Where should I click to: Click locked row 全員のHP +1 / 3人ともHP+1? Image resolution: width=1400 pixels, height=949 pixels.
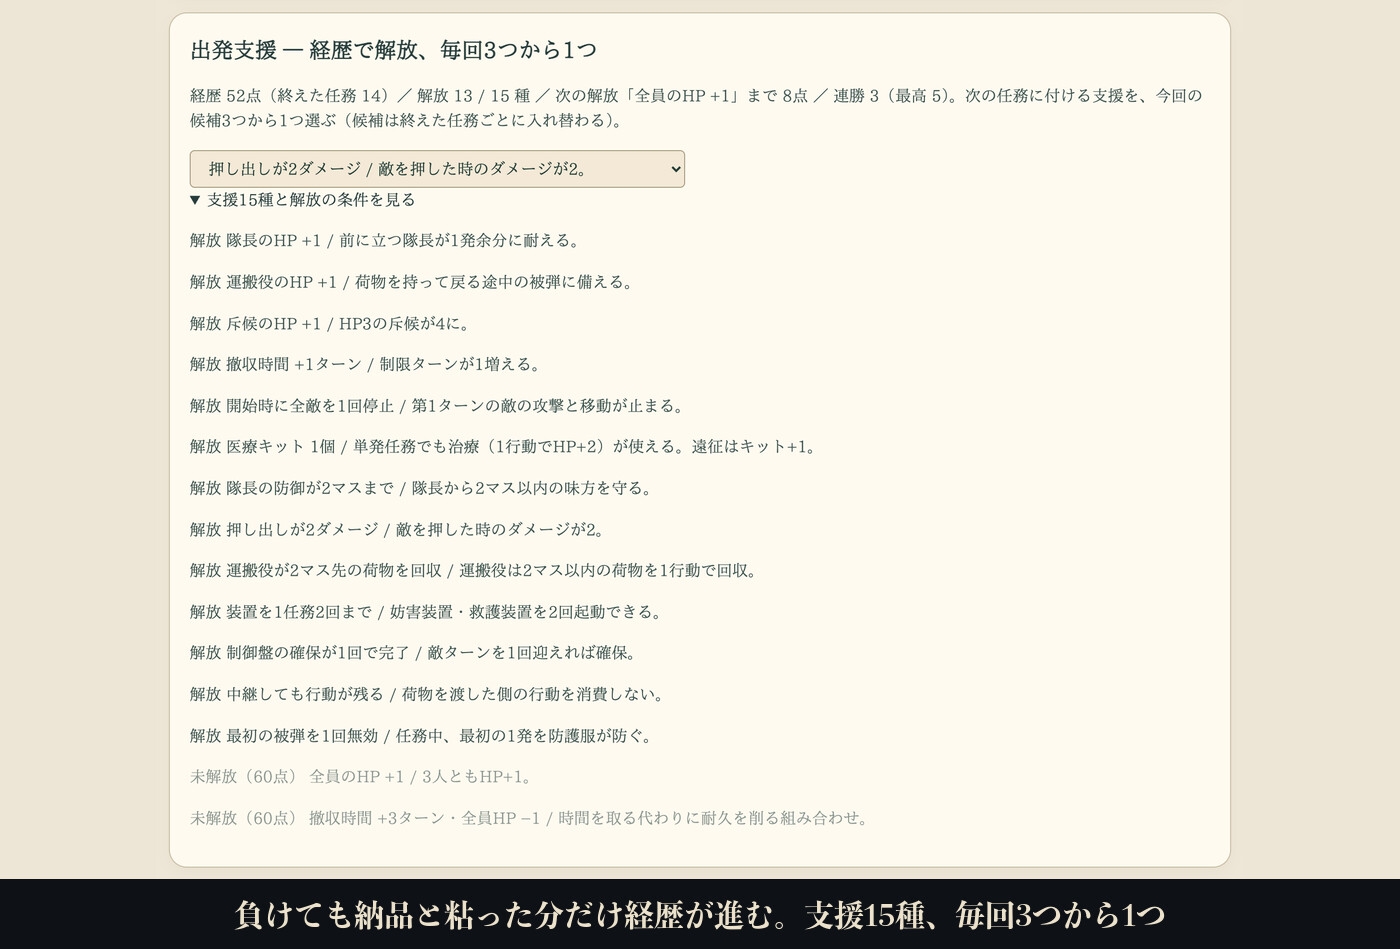(x=364, y=777)
